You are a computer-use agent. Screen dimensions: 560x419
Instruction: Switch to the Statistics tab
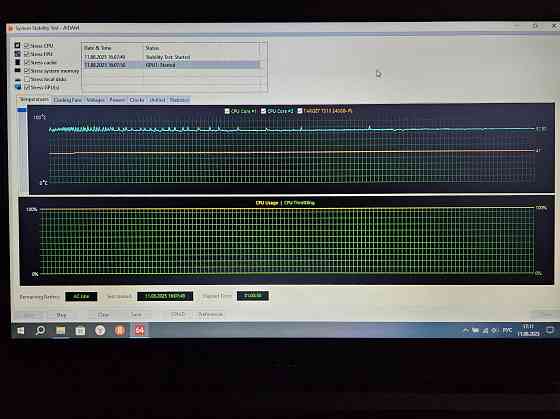[179, 100]
